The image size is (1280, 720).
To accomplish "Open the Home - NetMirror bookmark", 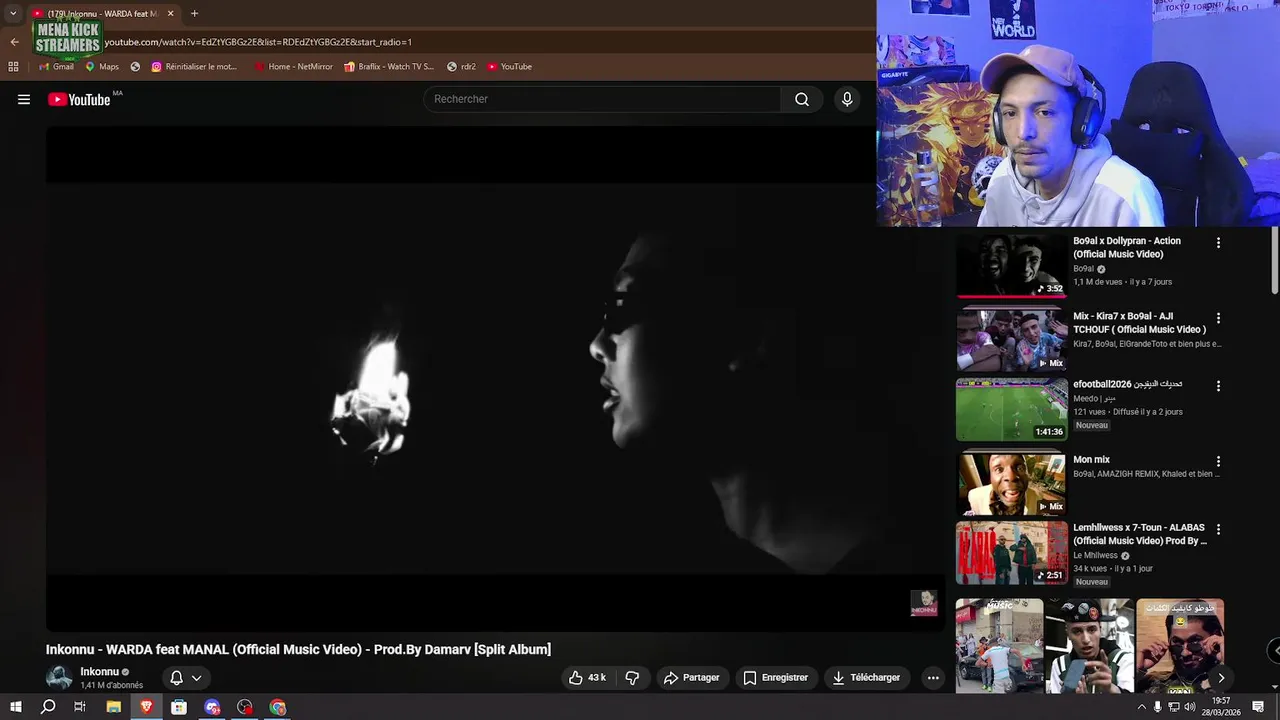I will 293,67.
